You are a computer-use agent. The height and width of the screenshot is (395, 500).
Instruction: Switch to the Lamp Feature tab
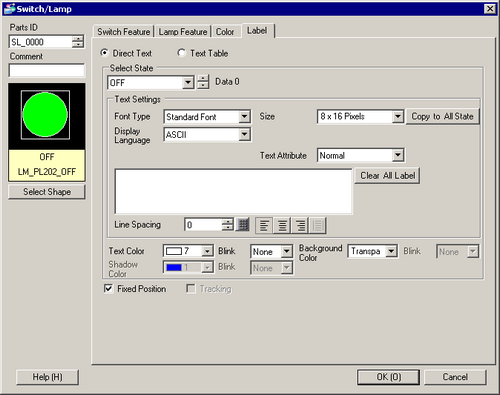[x=183, y=32]
